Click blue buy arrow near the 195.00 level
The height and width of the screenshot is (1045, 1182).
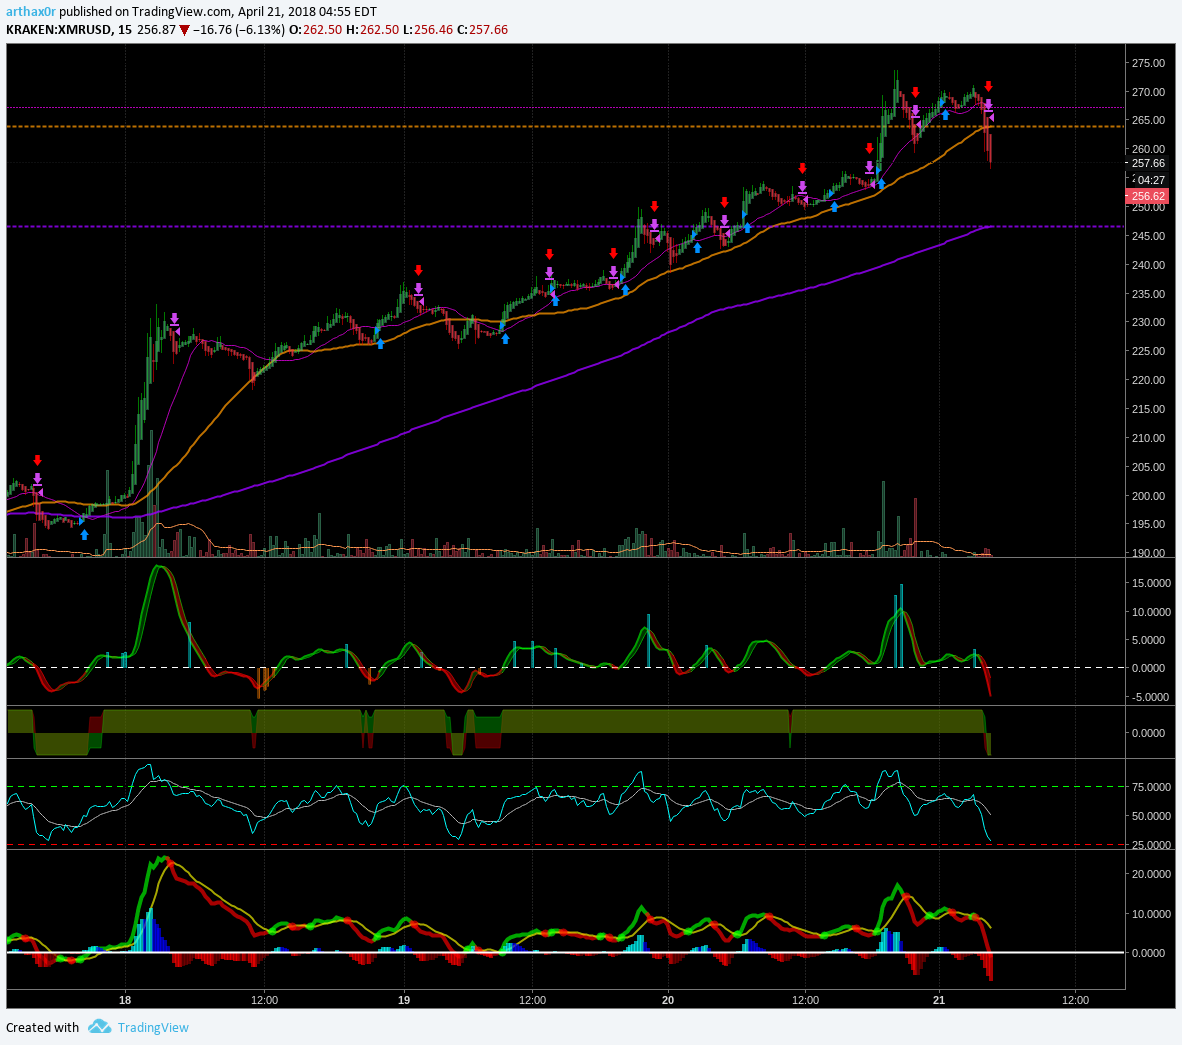[84, 535]
